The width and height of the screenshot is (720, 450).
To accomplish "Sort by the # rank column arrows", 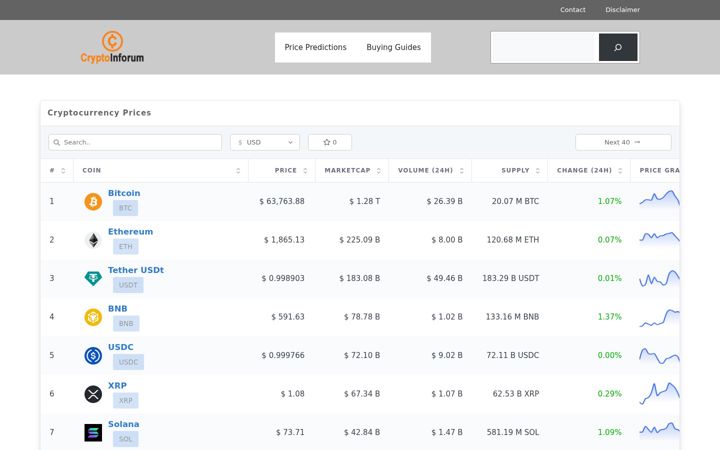I will (63, 170).
